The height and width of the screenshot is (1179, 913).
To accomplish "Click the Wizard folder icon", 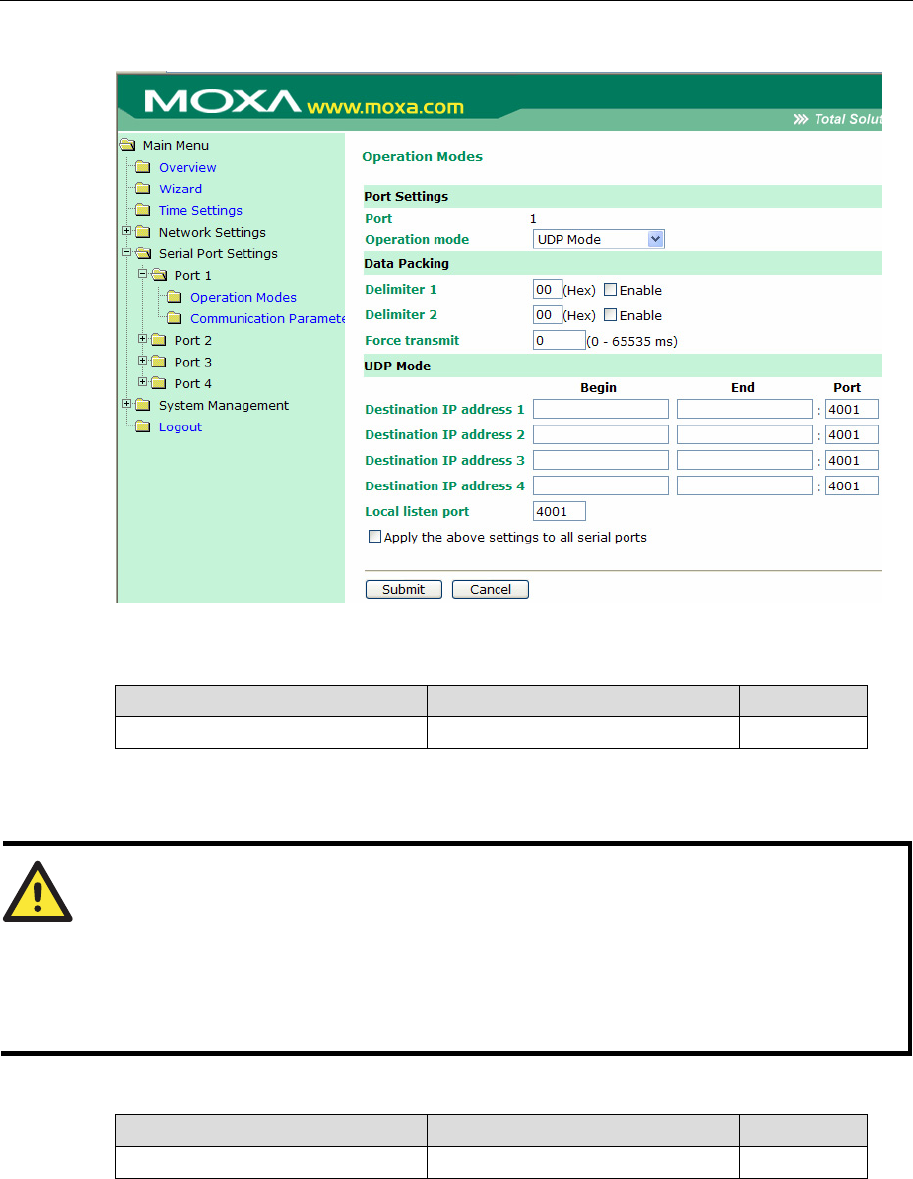I will pyautogui.click(x=142, y=189).
